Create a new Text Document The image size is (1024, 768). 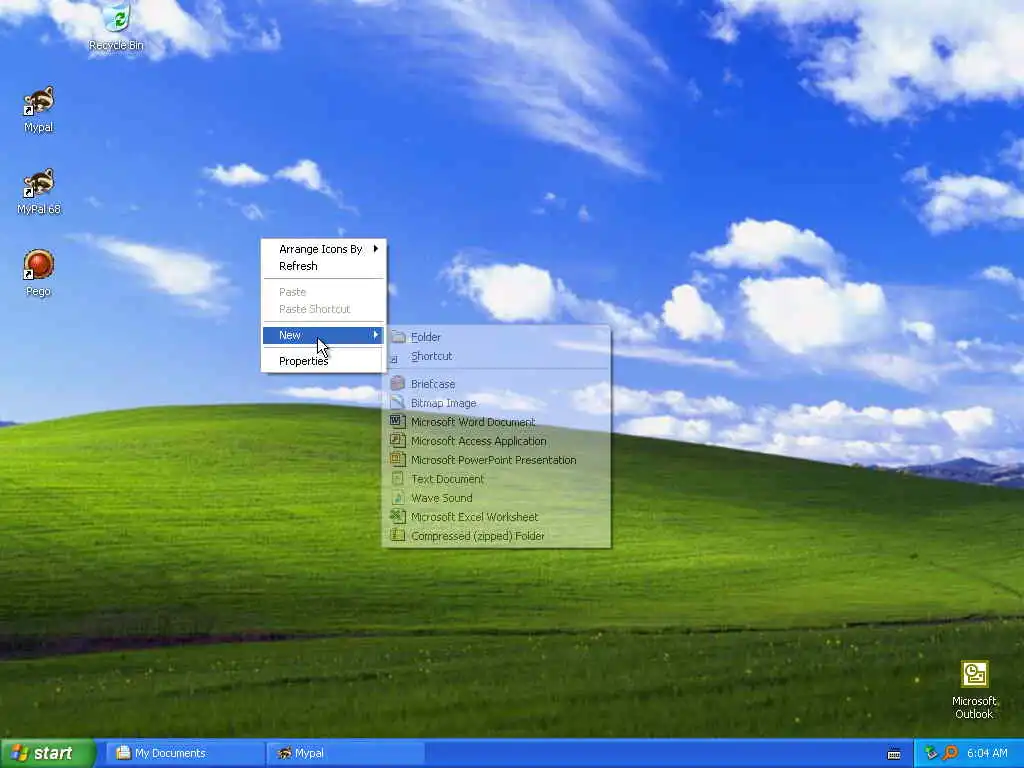pos(497,479)
